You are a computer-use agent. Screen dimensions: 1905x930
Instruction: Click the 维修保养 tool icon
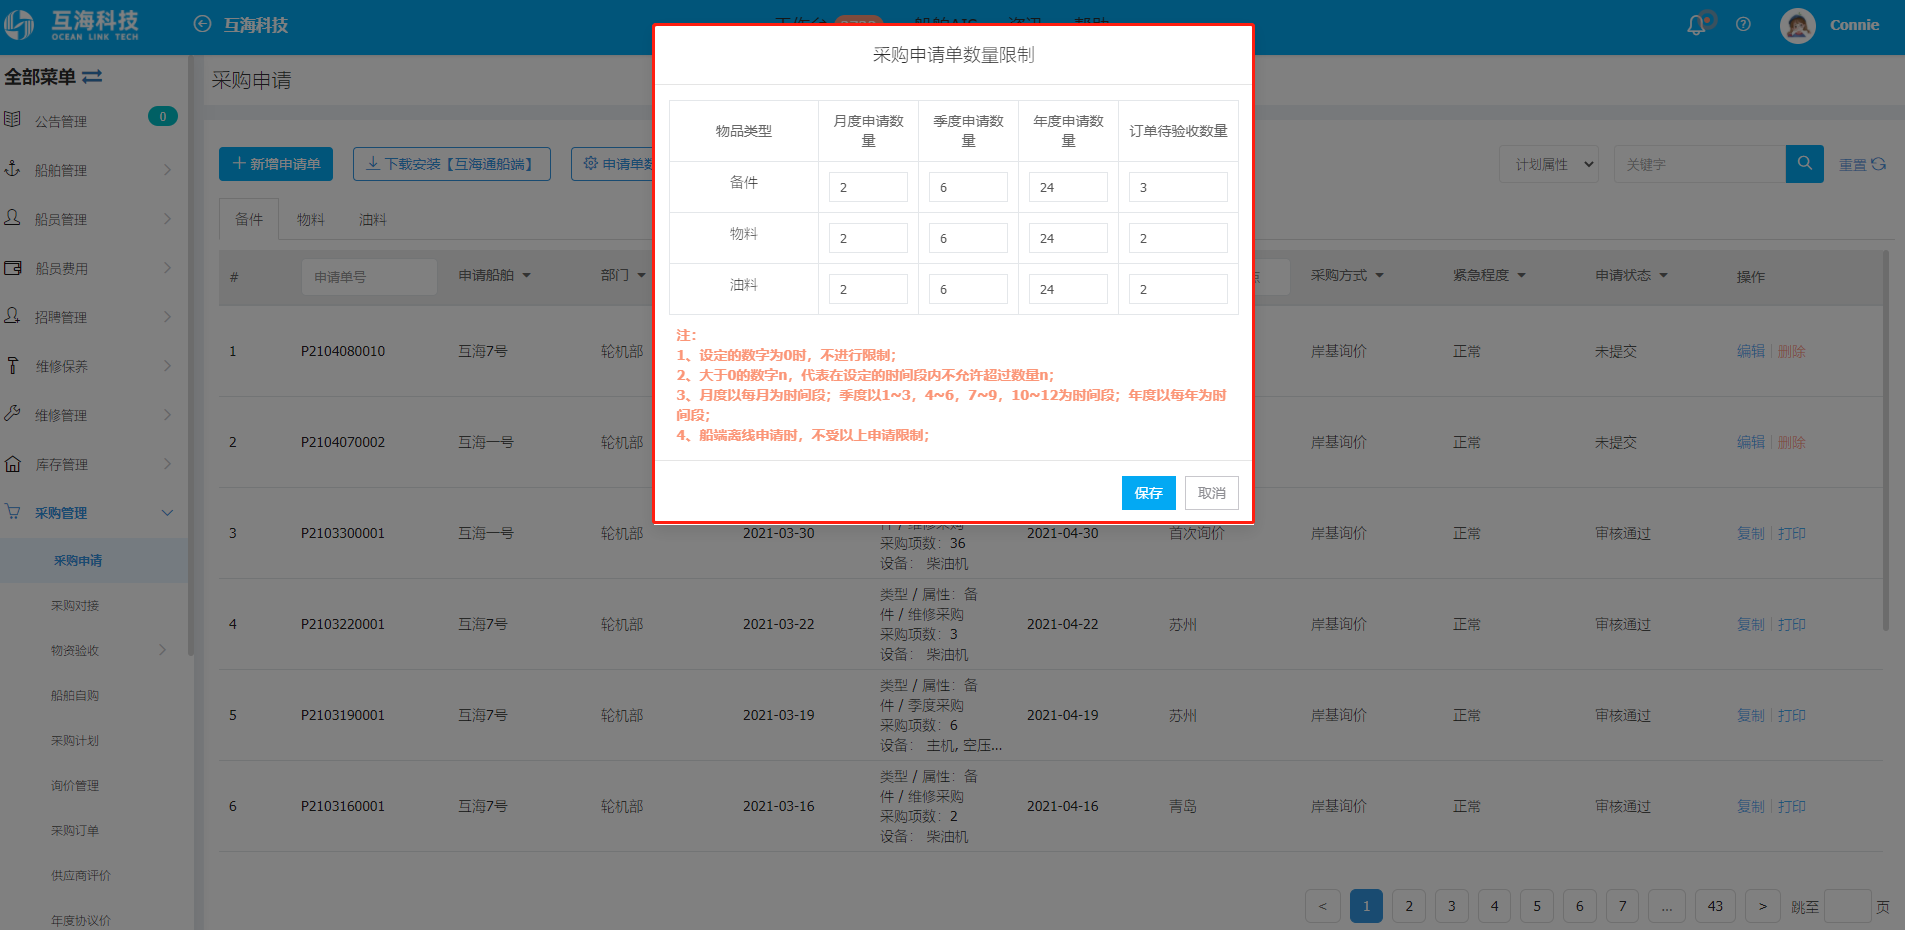point(12,365)
